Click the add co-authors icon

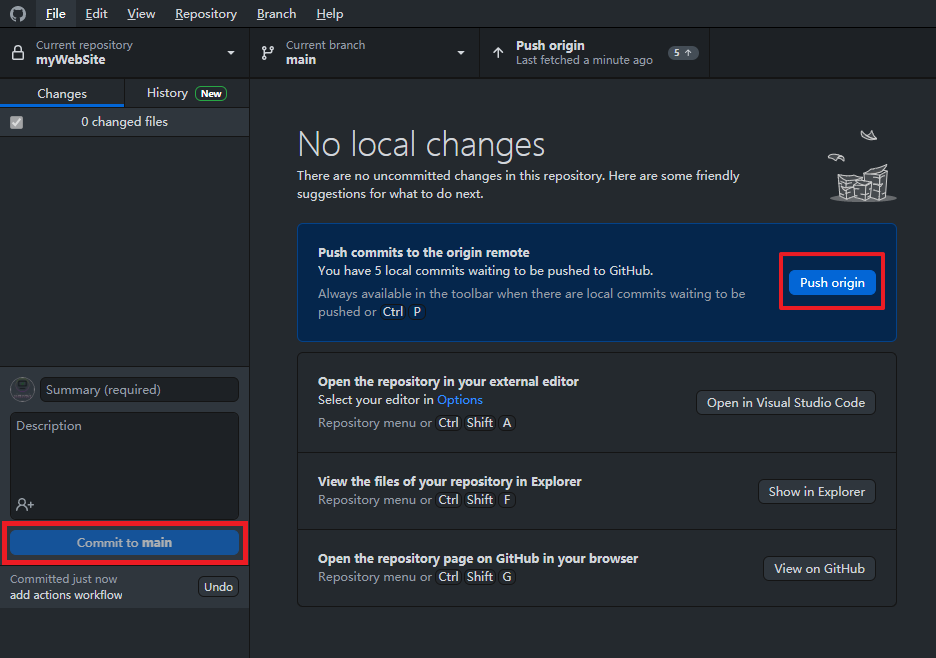(25, 504)
